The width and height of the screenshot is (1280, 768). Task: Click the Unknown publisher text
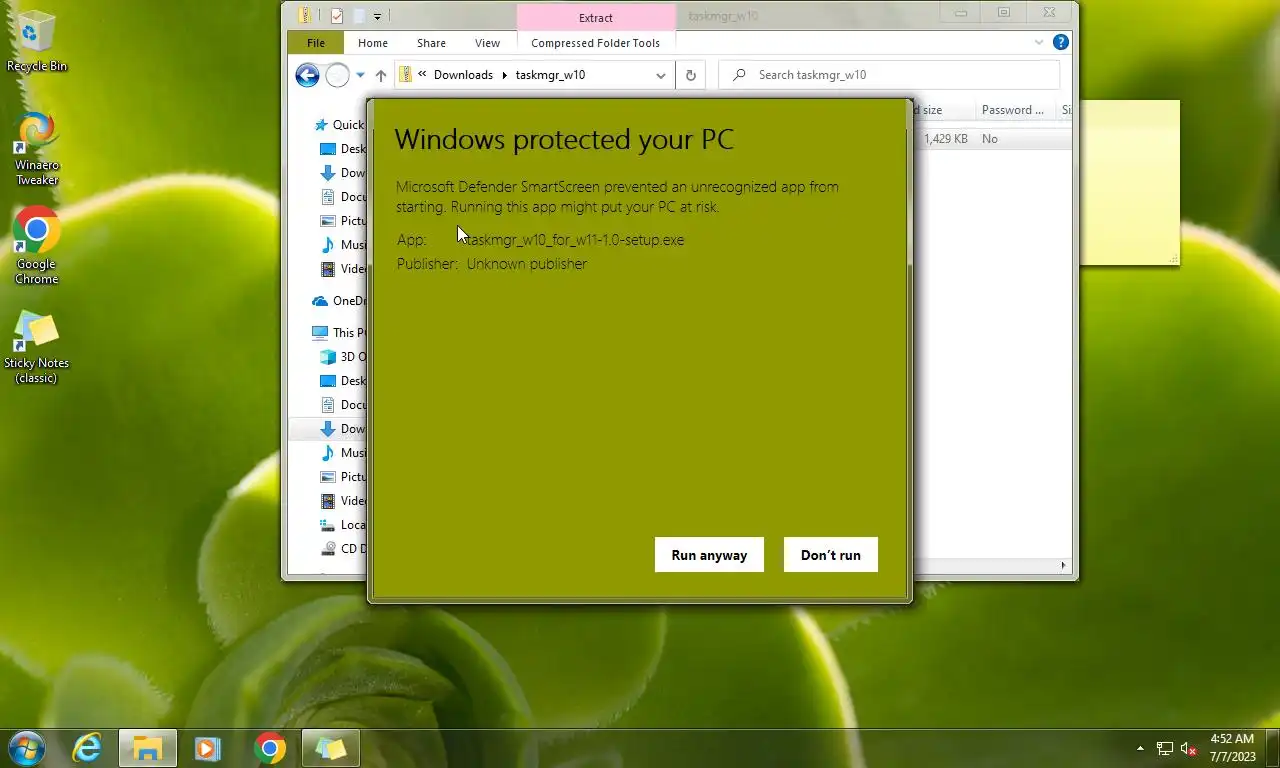tap(526, 264)
